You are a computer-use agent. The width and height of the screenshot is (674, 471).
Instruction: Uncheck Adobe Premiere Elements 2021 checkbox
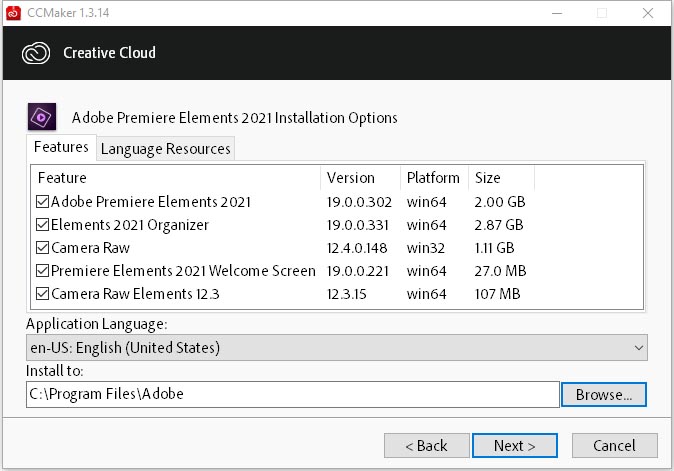pos(43,202)
